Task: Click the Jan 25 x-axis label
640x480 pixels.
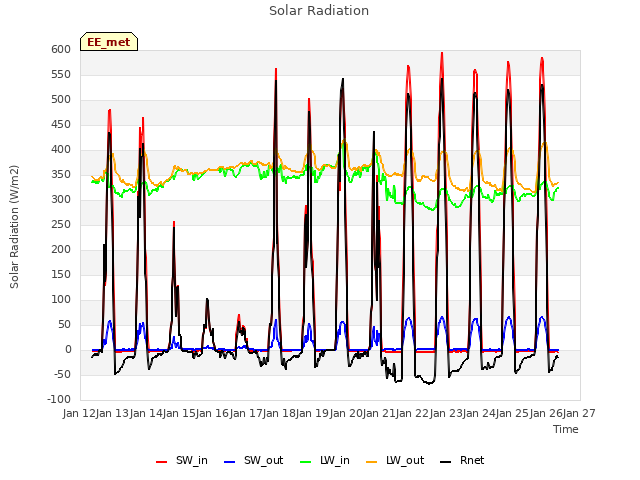Action: pyautogui.click(x=513, y=413)
